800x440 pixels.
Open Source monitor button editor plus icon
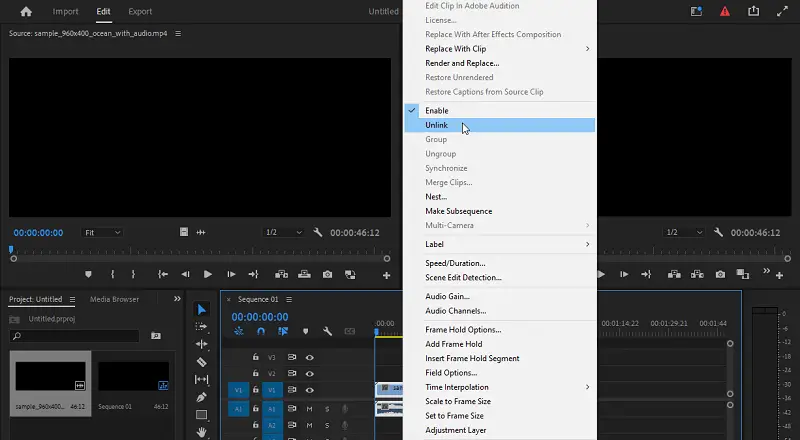[x=386, y=276]
